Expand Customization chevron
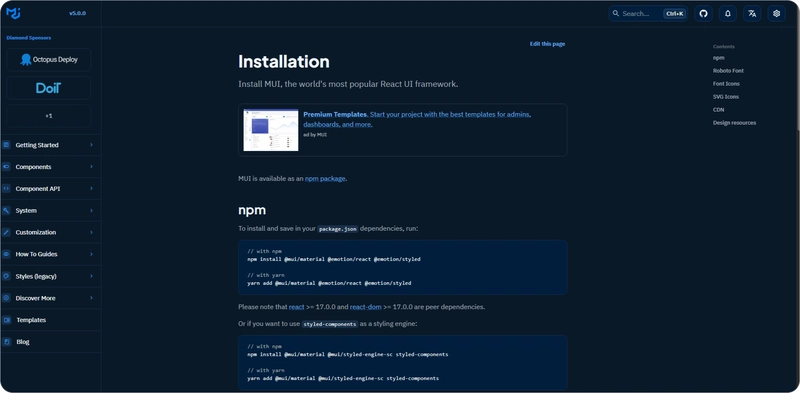 click(91, 232)
